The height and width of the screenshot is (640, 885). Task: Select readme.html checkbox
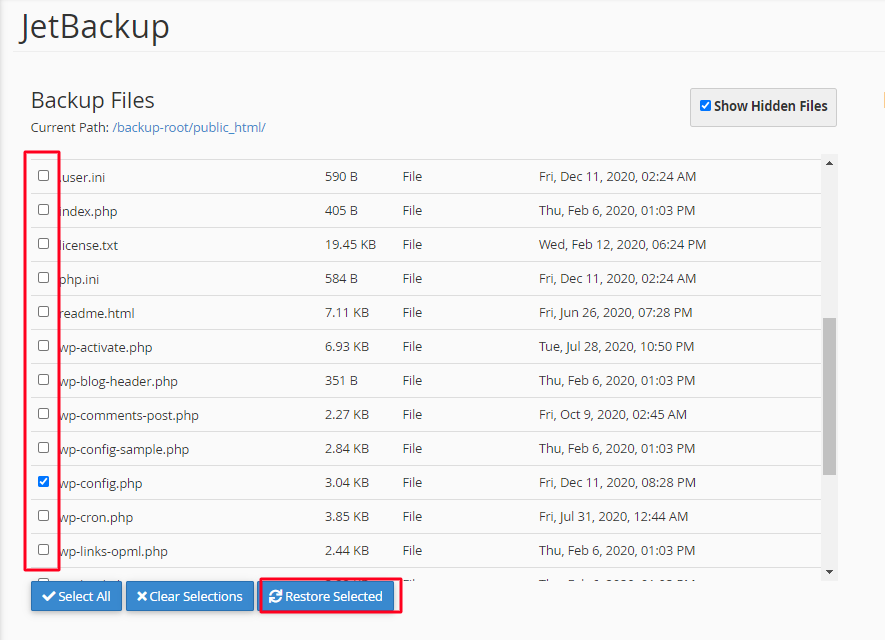point(43,312)
